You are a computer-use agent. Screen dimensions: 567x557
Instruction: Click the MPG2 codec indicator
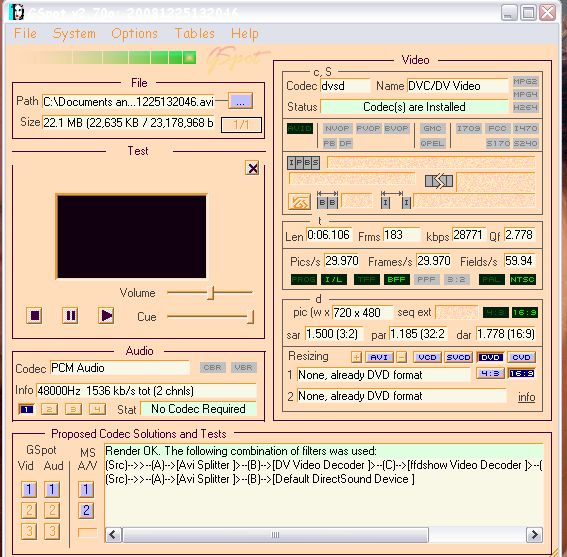coord(525,81)
